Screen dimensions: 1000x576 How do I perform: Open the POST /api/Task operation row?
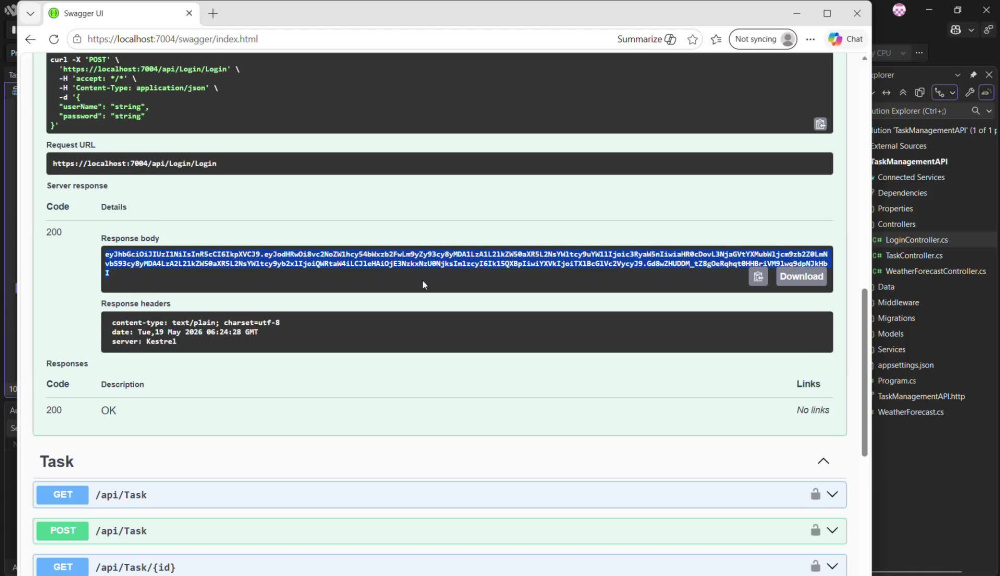click(x=439, y=530)
